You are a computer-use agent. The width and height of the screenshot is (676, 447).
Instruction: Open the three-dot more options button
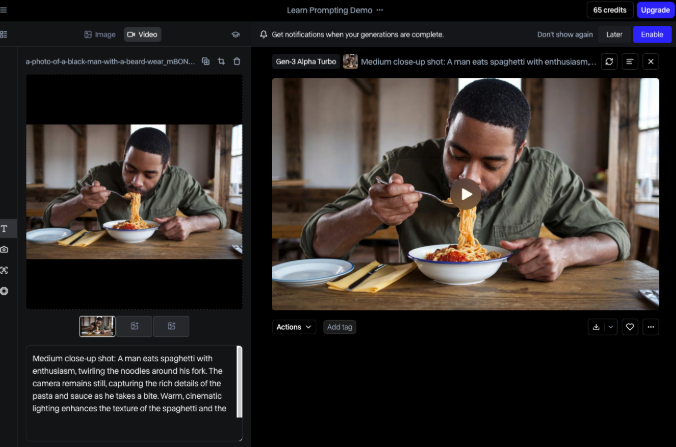[x=651, y=326]
